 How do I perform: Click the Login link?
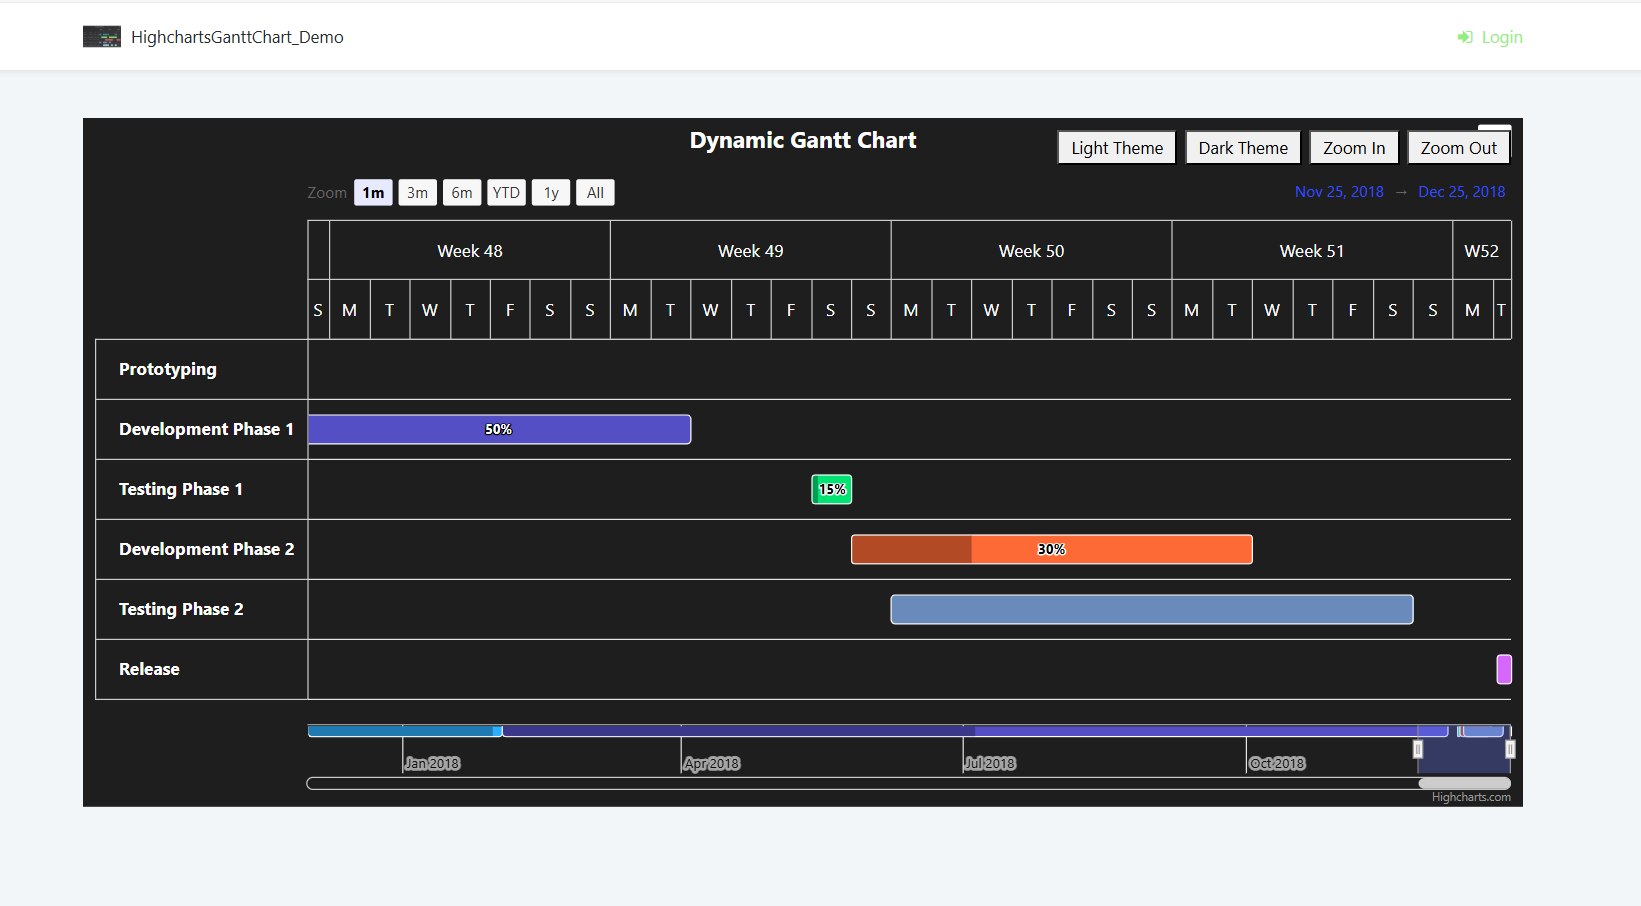click(1501, 37)
